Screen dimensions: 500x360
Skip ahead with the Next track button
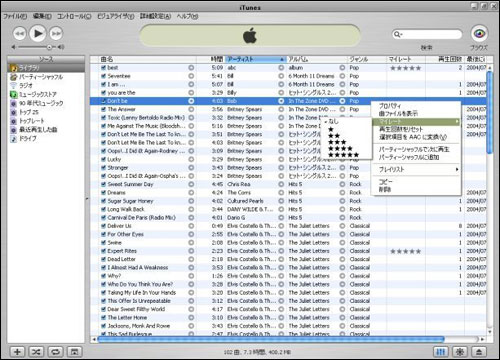pos(56,34)
